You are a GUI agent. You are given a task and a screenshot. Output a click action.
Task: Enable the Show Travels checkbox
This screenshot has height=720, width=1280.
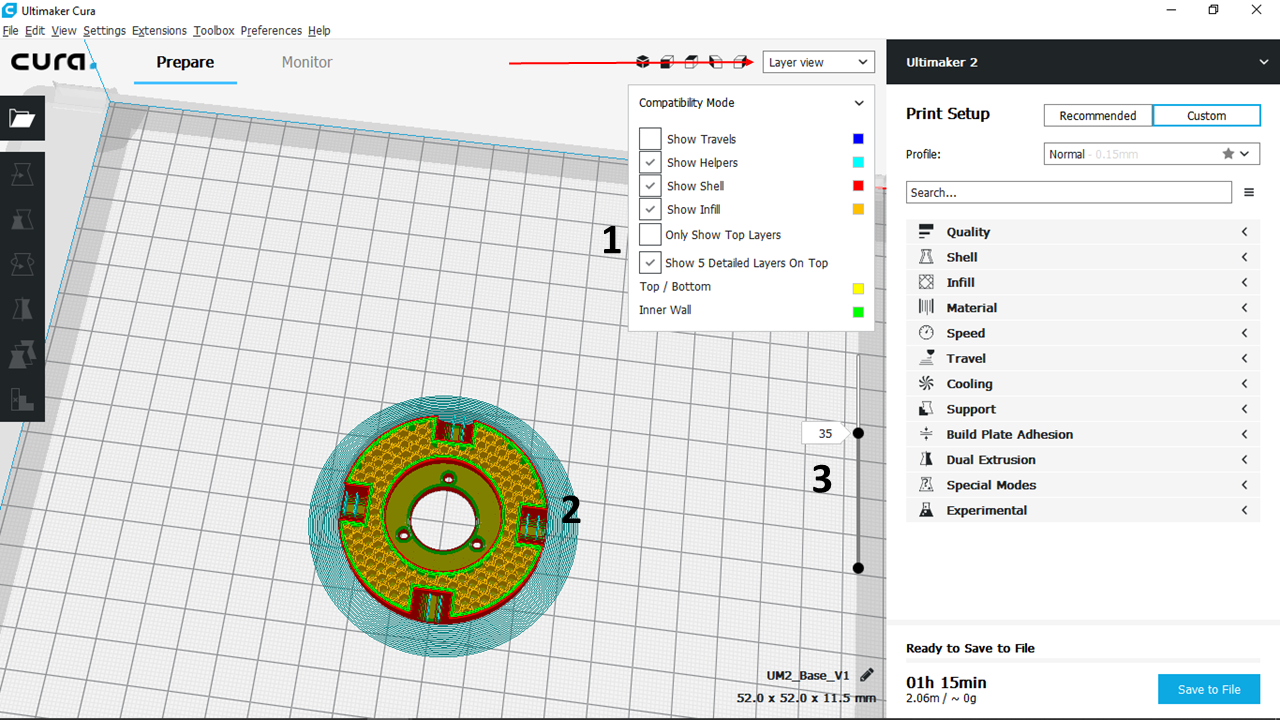pyautogui.click(x=650, y=139)
